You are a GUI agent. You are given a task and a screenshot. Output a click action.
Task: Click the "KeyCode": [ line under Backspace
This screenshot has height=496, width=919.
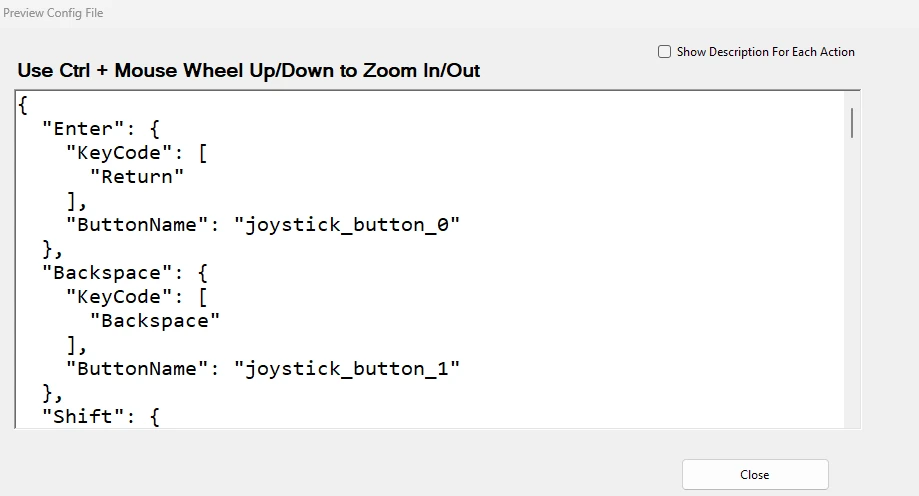point(136,297)
